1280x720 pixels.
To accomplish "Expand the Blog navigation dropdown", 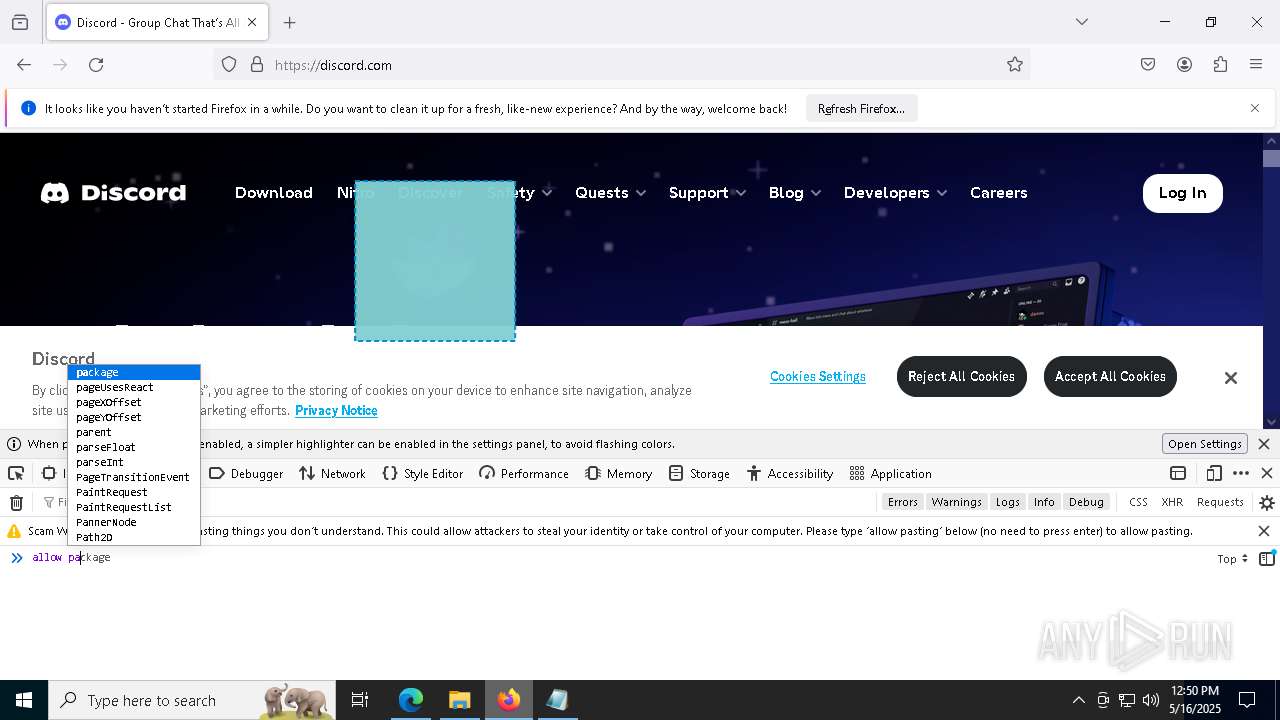I will 794,193.
